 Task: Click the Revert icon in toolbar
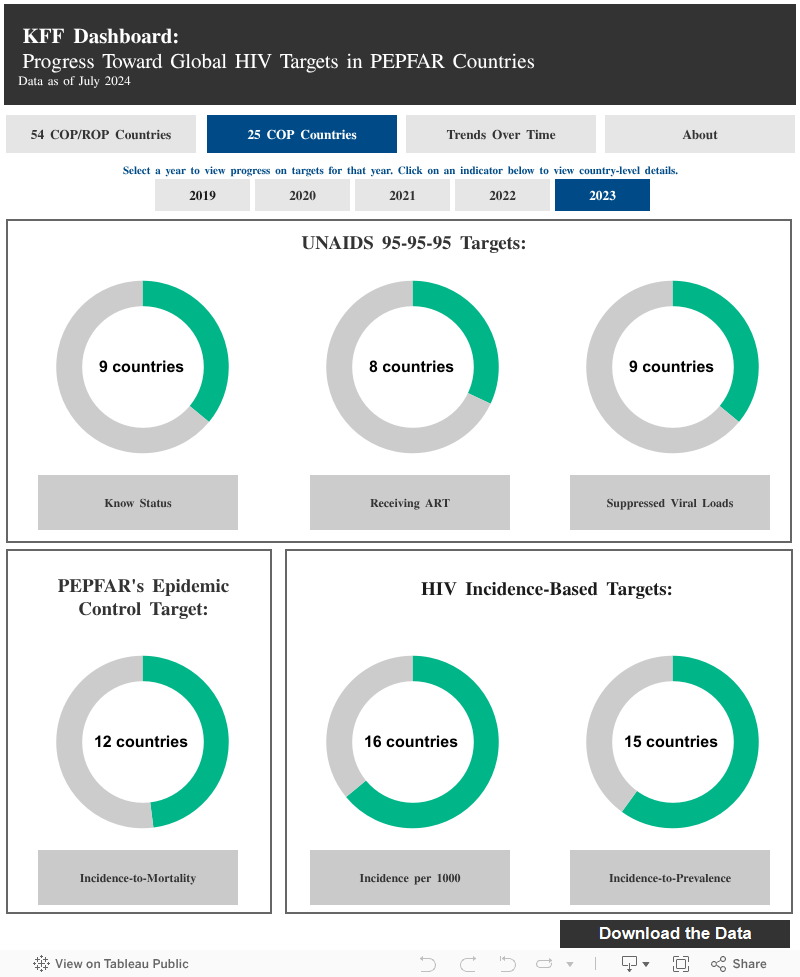click(507, 964)
